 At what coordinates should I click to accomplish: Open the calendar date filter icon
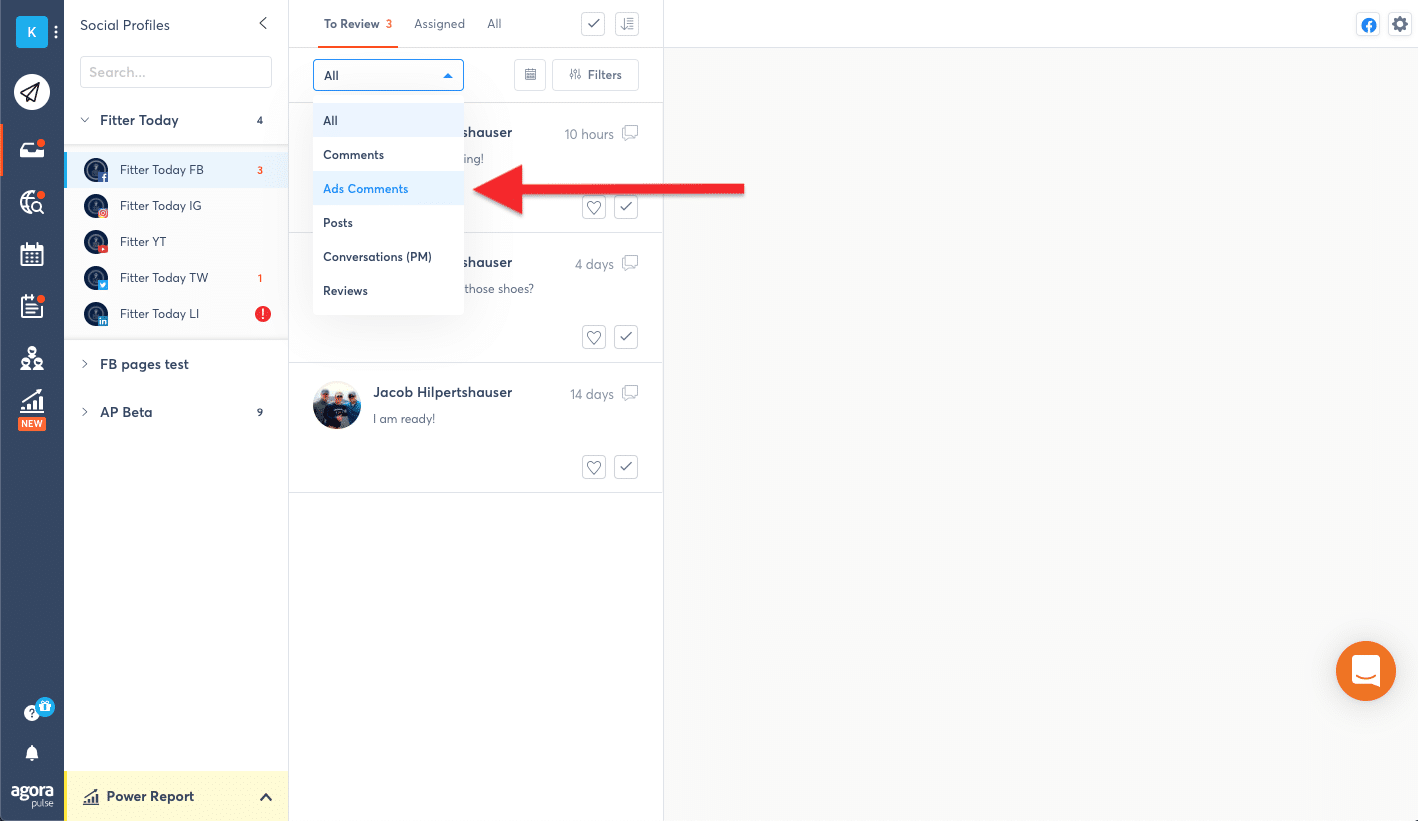tap(530, 74)
